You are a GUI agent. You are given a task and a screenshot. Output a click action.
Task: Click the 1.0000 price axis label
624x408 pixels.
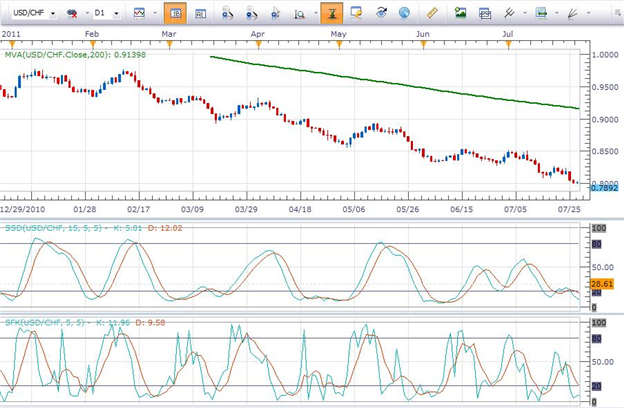click(605, 55)
